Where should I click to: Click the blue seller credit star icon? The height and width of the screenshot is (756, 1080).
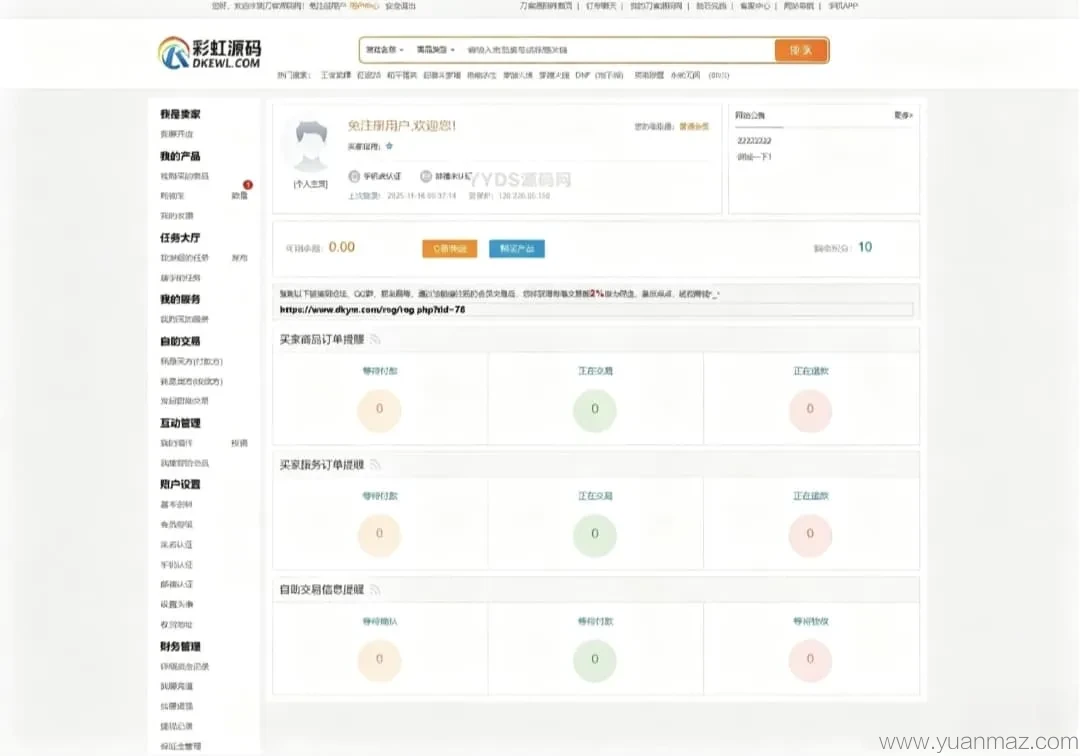[x=389, y=146]
